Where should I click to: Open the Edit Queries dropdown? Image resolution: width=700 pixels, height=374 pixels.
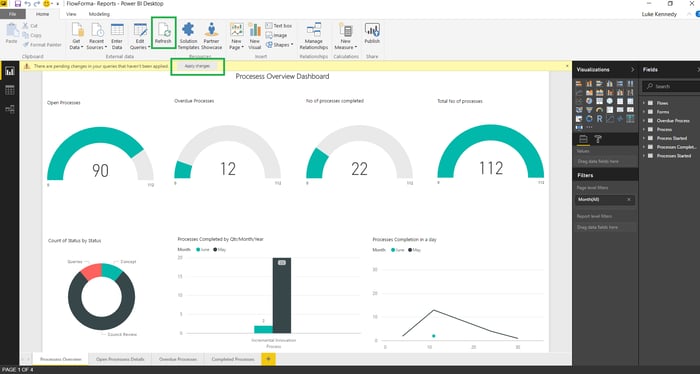pos(140,36)
